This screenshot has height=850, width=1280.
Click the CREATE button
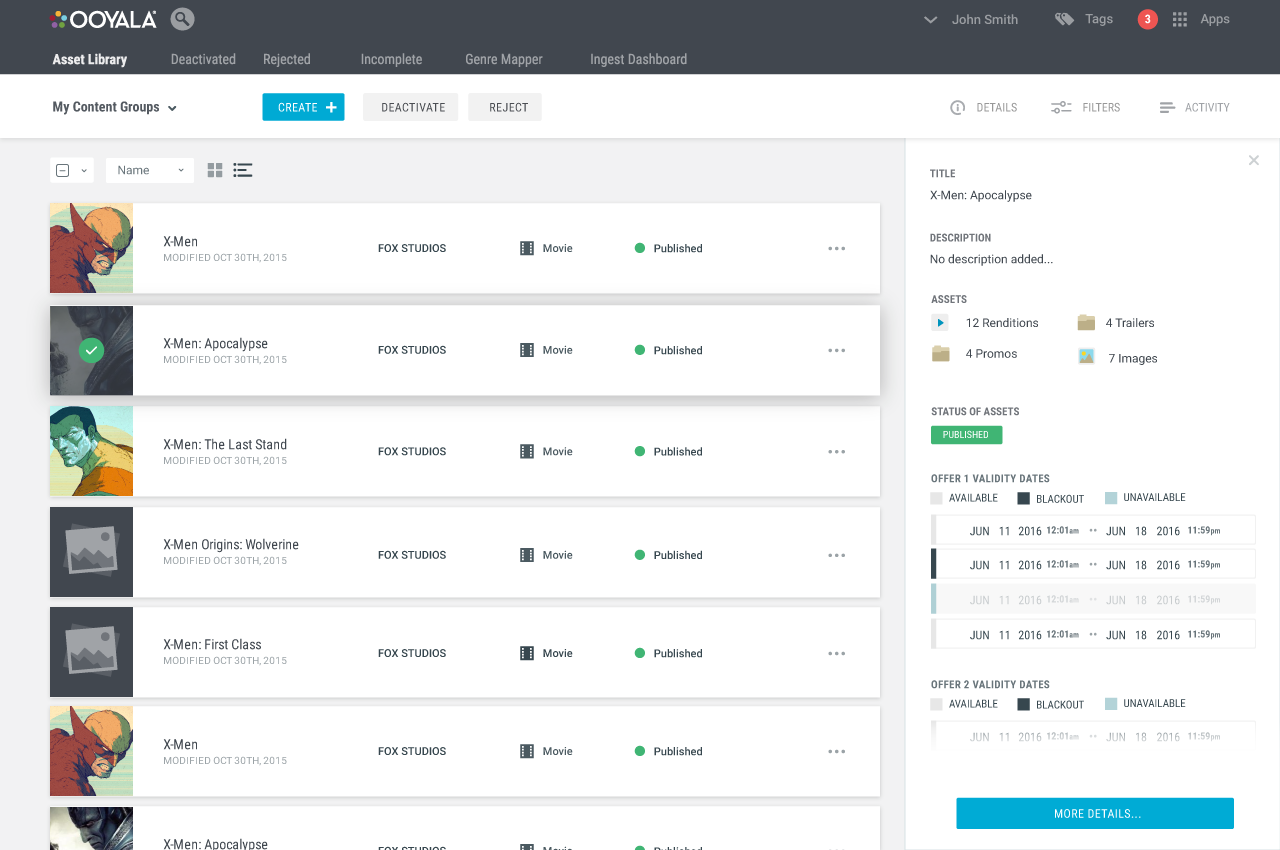(x=303, y=107)
